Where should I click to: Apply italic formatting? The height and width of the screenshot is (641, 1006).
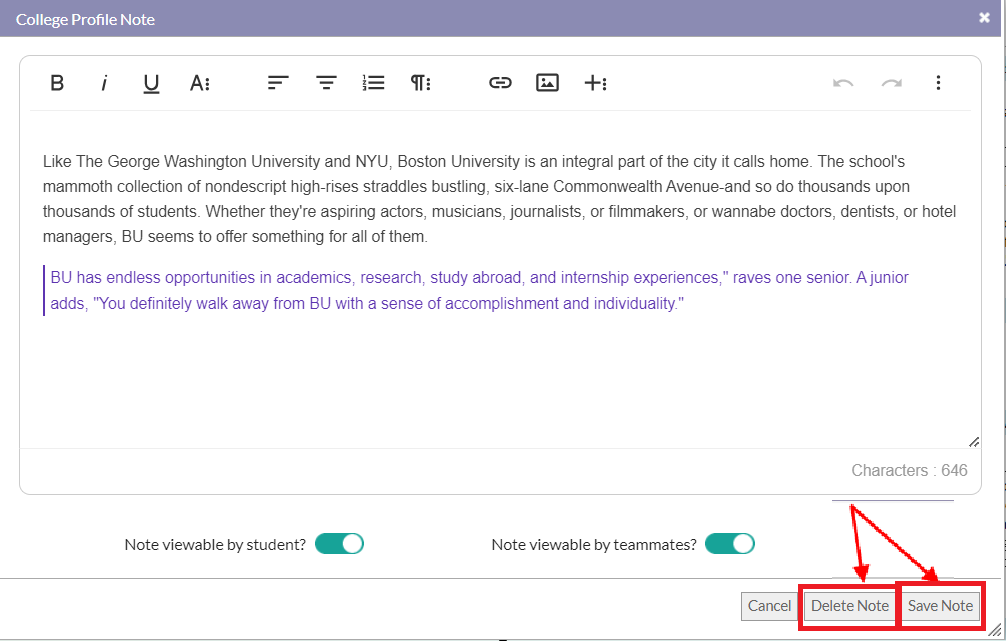tap(104, 83)
